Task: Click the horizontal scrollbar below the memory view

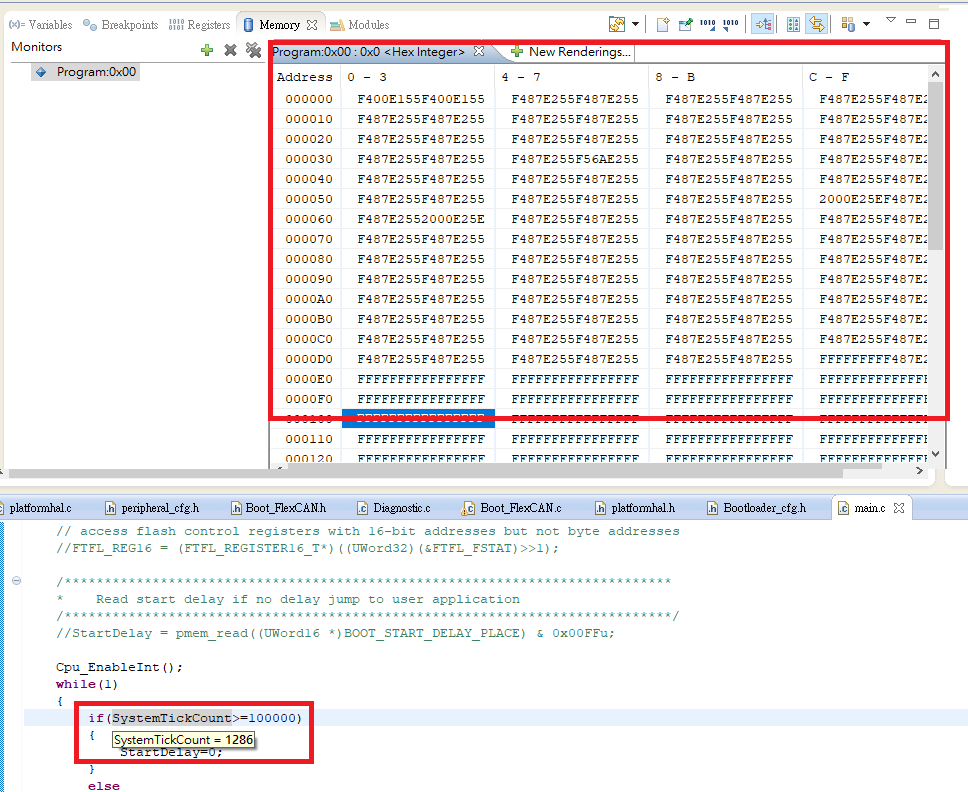Action: (426, 473)
